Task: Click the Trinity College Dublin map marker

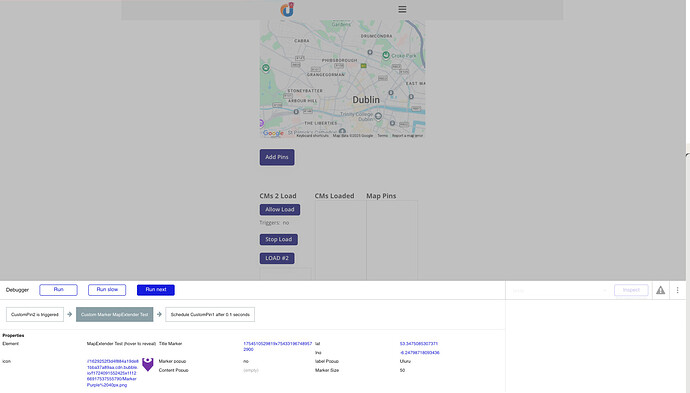Action: tap(378, 116)
